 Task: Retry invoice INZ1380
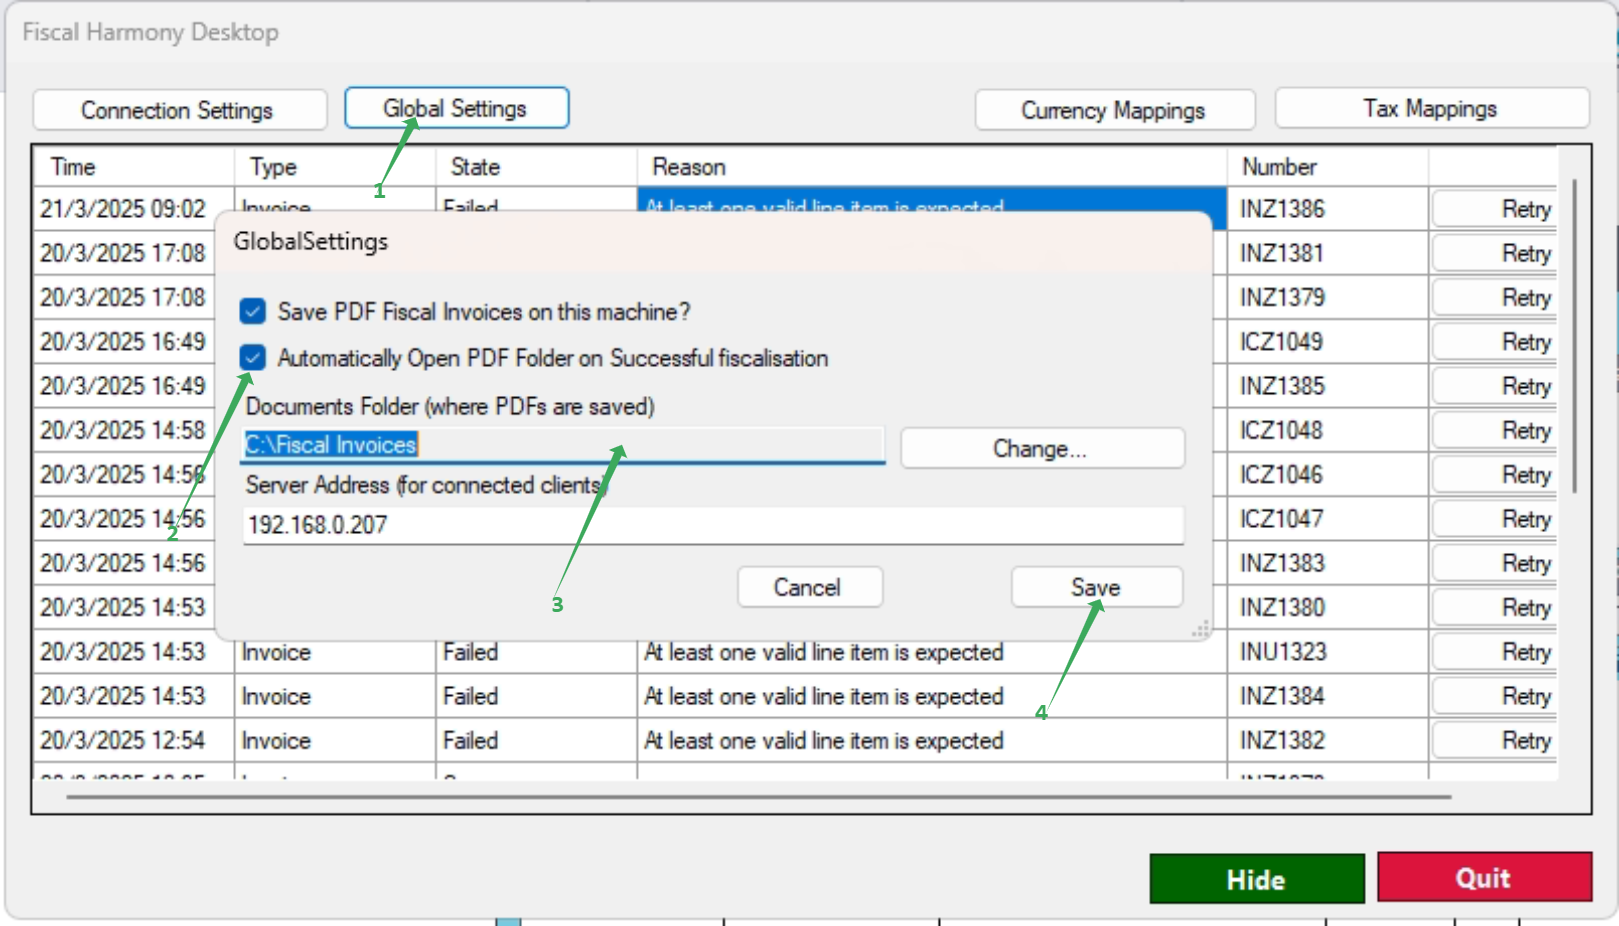pos(1494,607)
